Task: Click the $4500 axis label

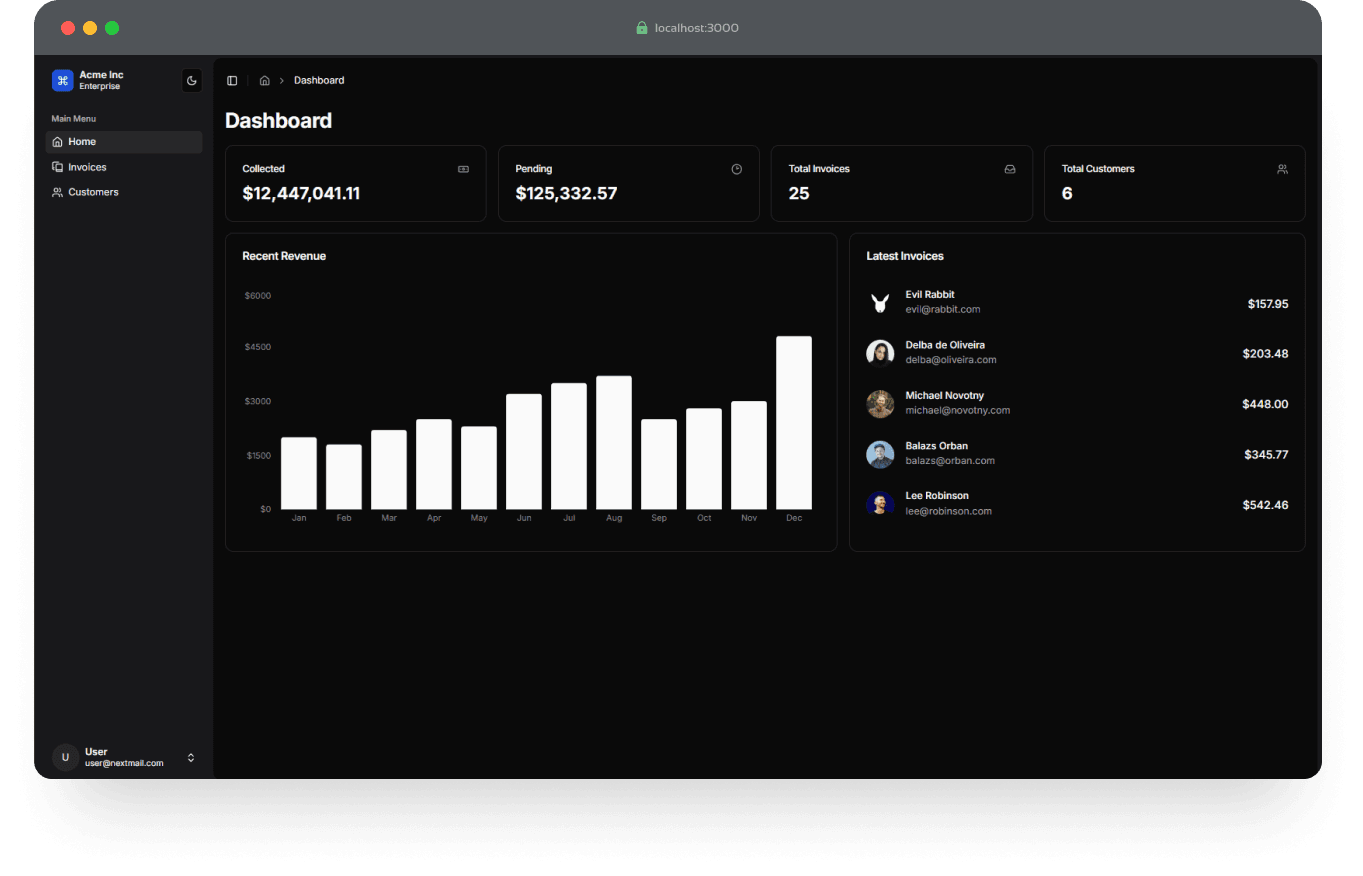Action: (x=258, y=347)
